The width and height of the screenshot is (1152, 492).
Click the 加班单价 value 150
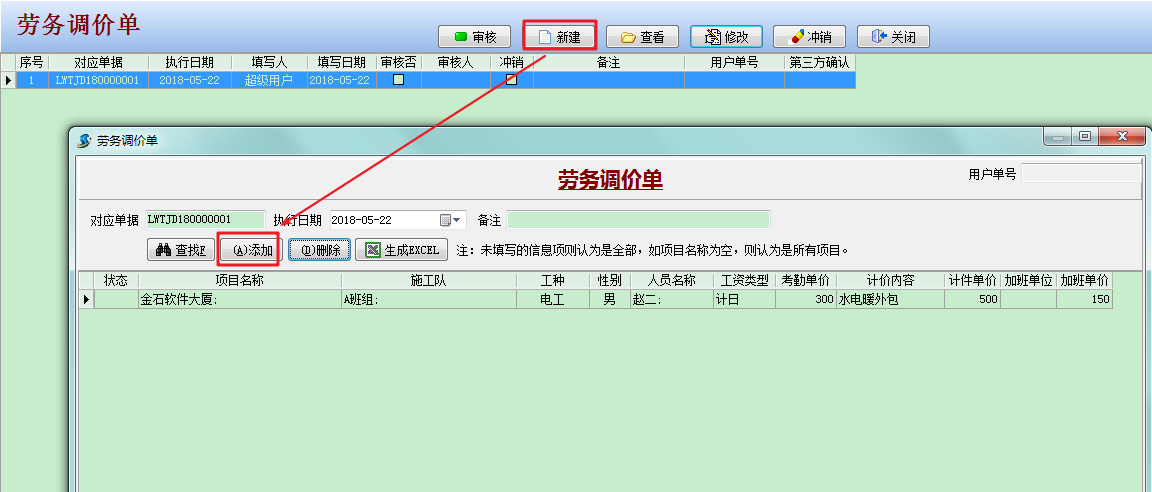click(1084, 299)
